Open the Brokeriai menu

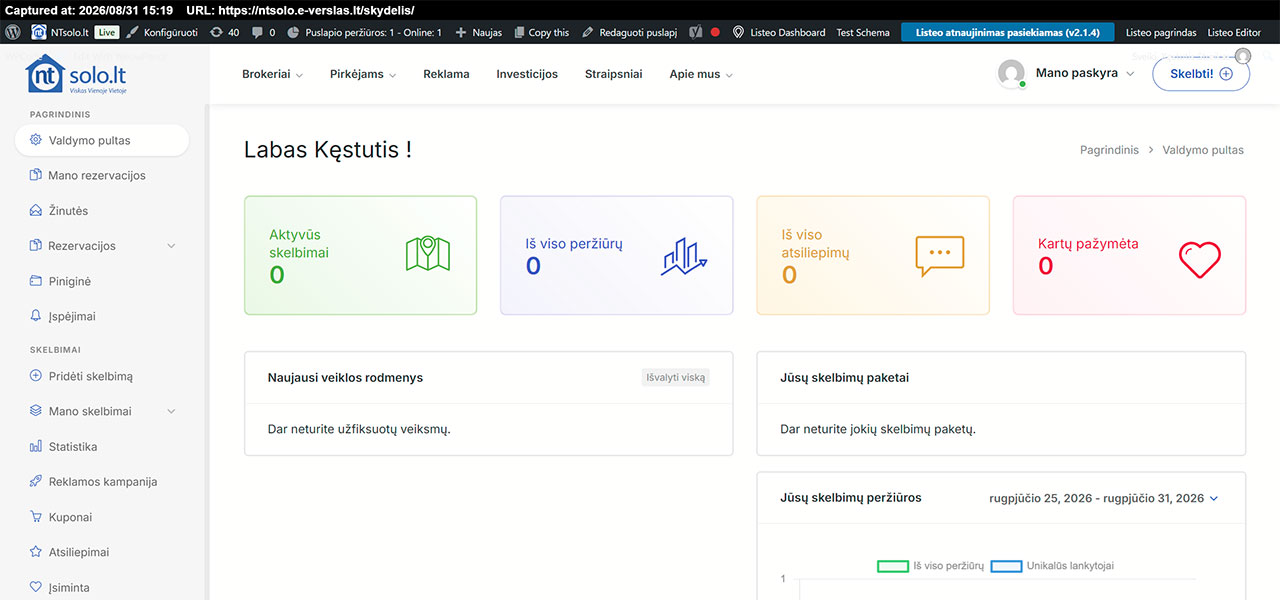(x=272, y=74)
